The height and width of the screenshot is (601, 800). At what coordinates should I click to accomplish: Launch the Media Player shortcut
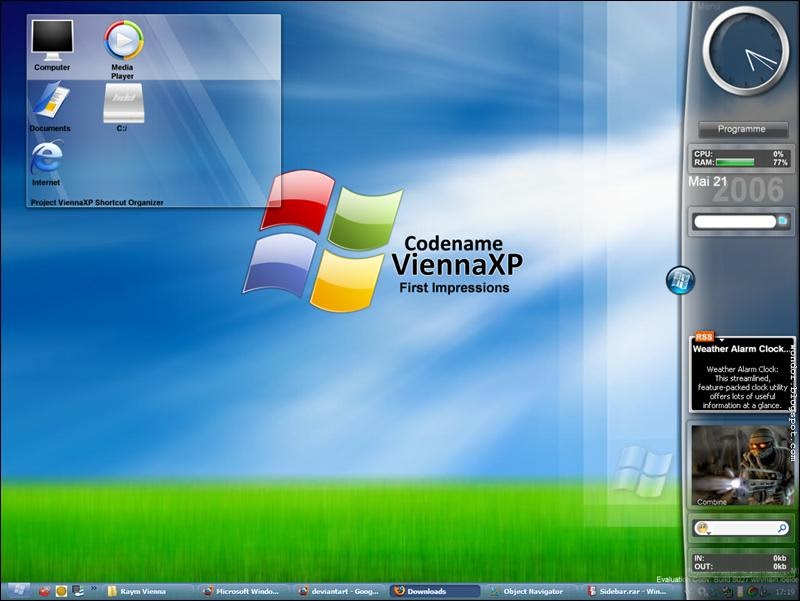point(123,49)
